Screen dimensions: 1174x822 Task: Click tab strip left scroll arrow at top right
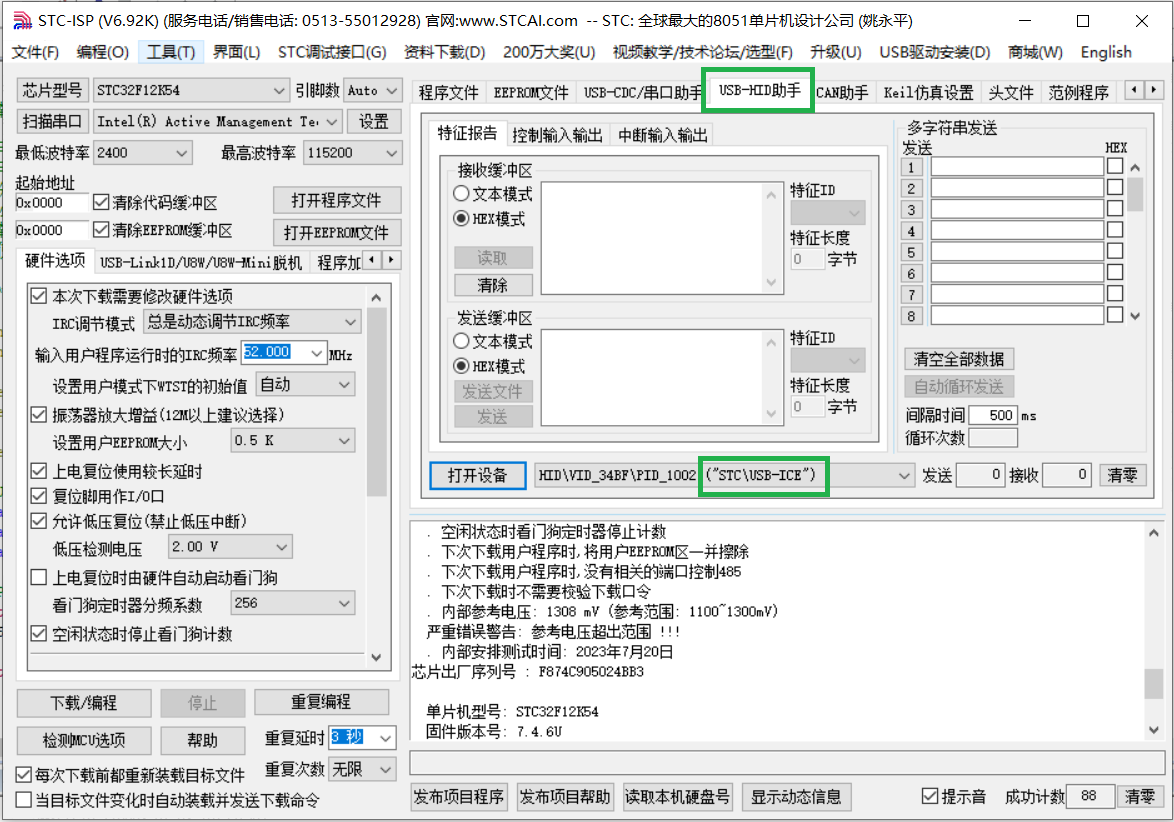1135,90
